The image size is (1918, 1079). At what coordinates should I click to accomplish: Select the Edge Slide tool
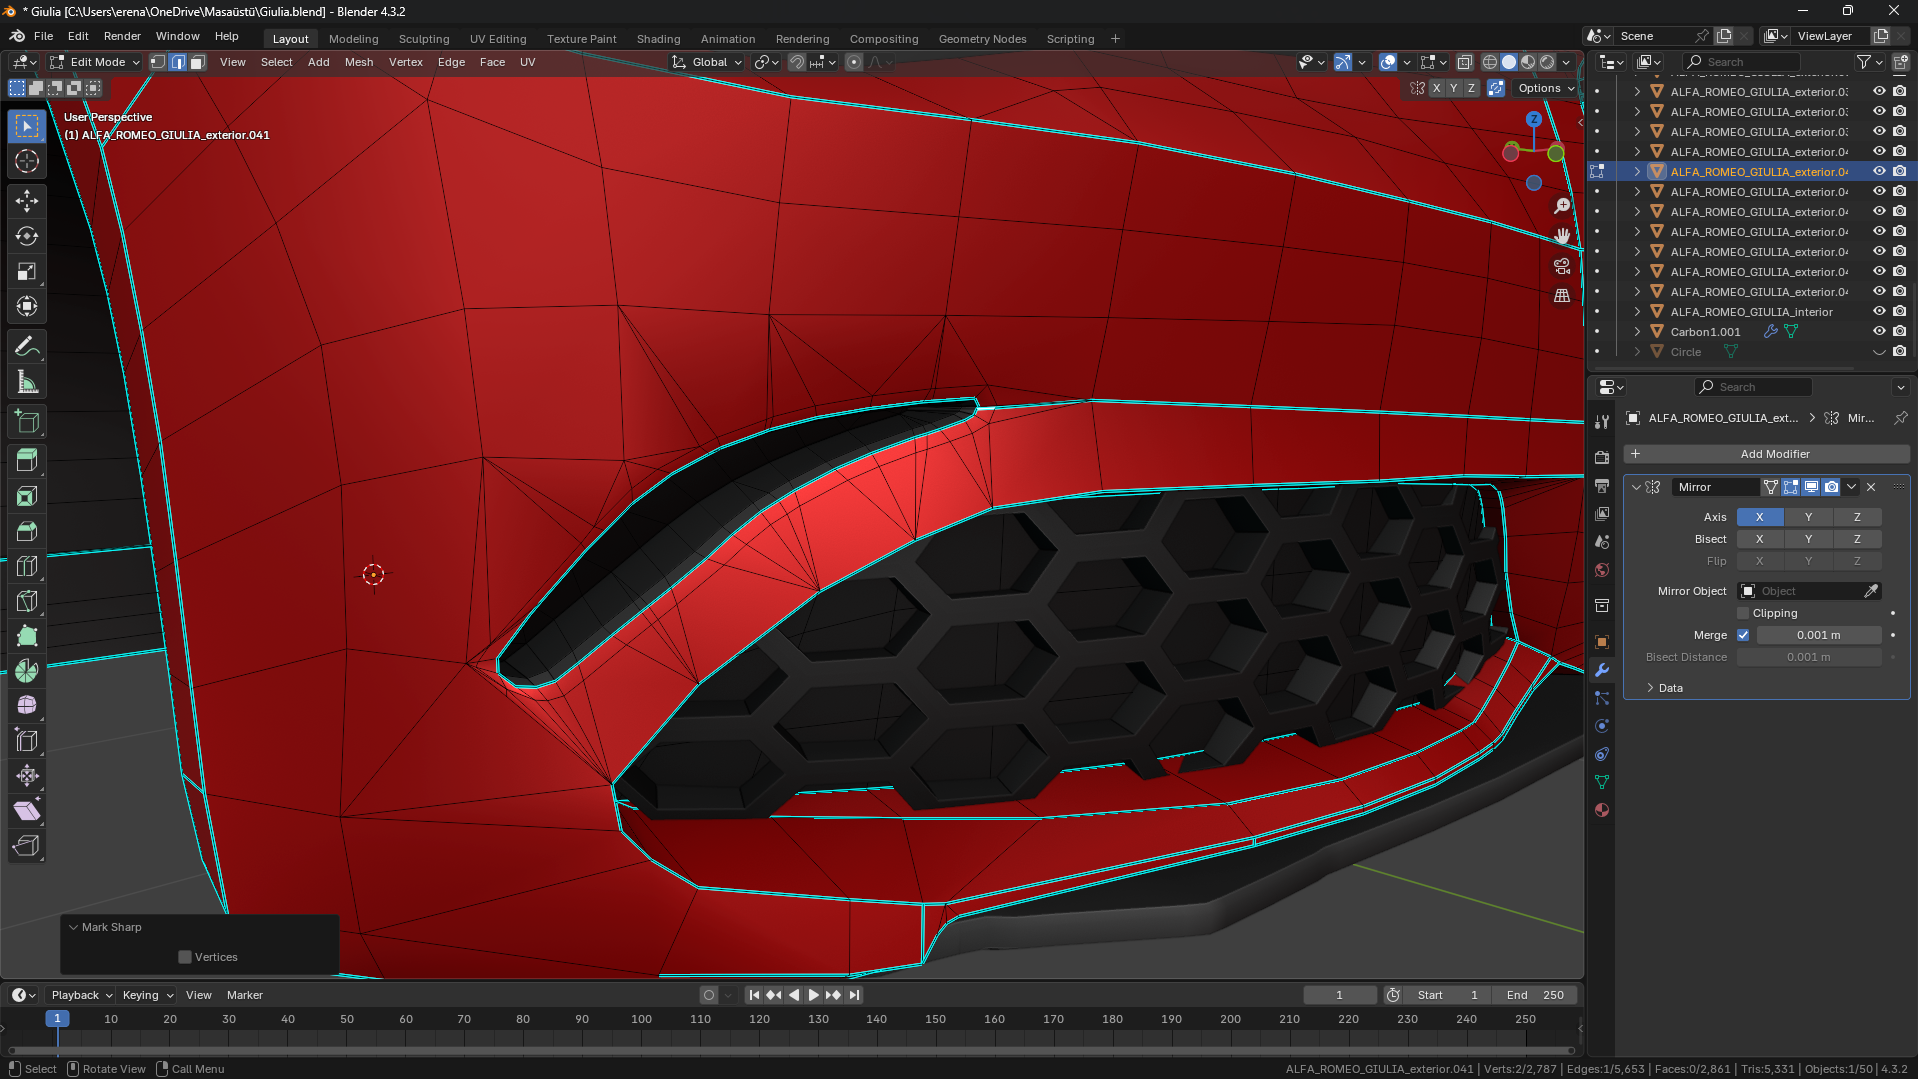27,741
